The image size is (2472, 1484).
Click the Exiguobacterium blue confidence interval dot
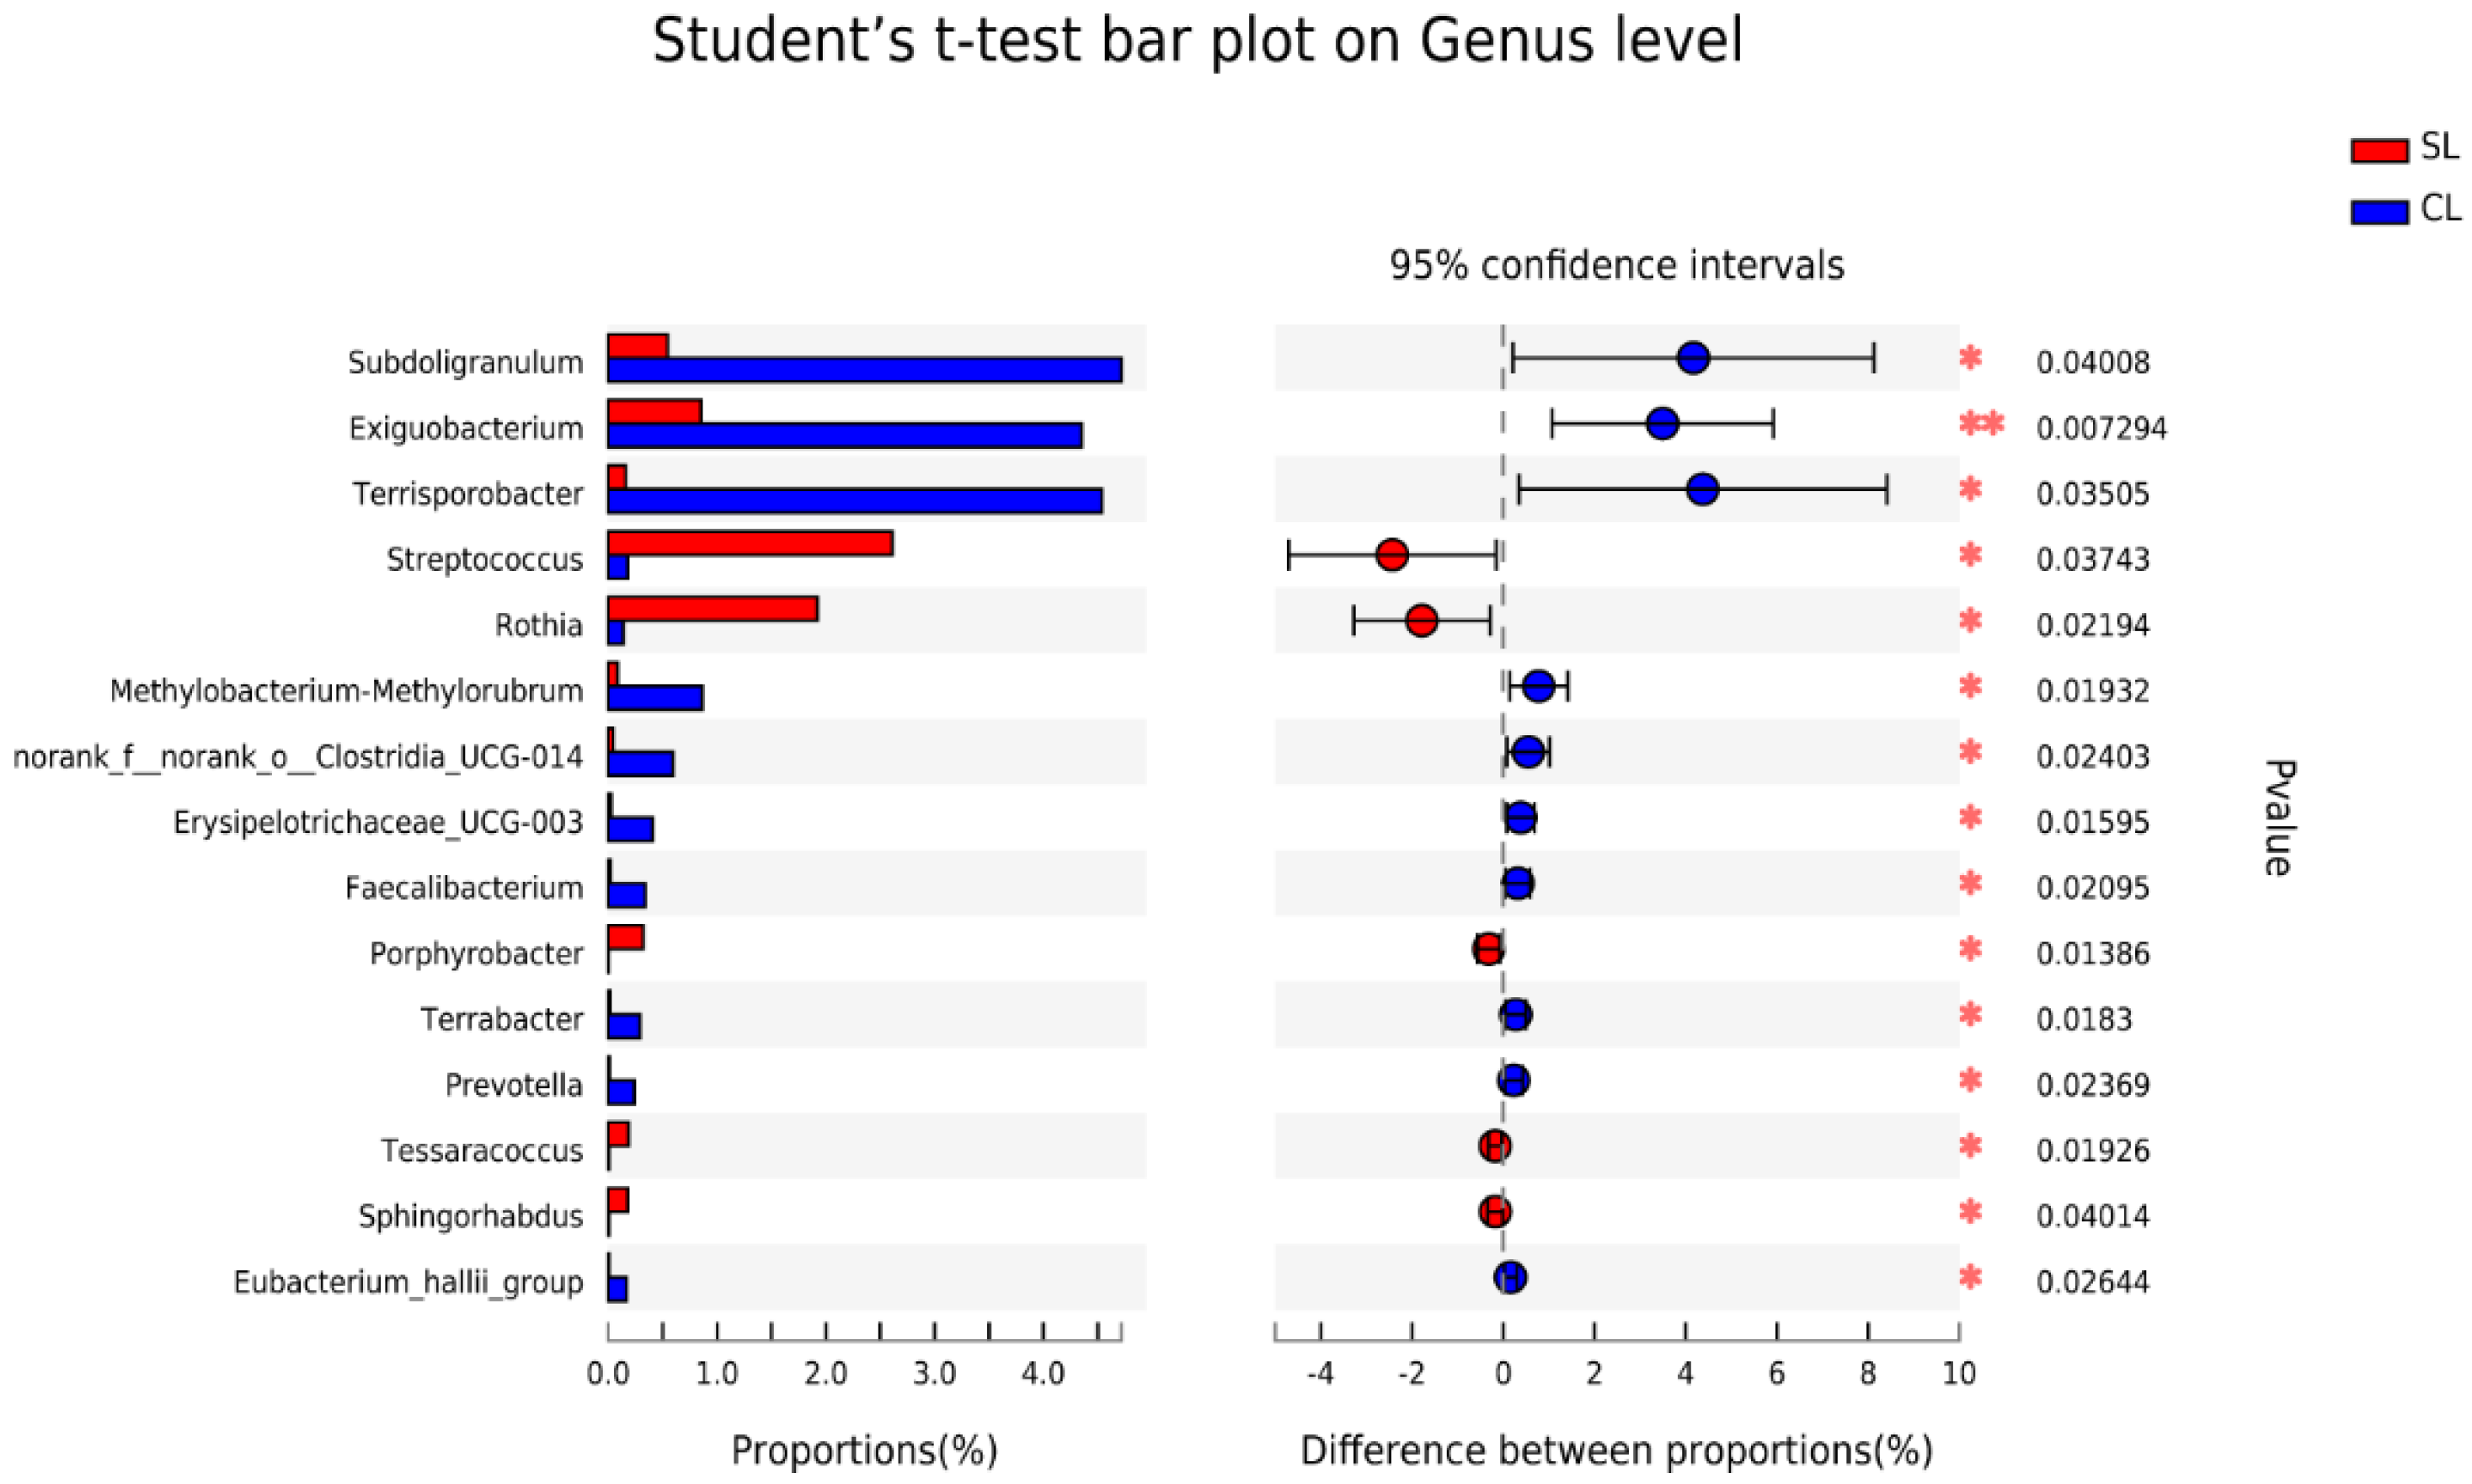[1662, 424]
